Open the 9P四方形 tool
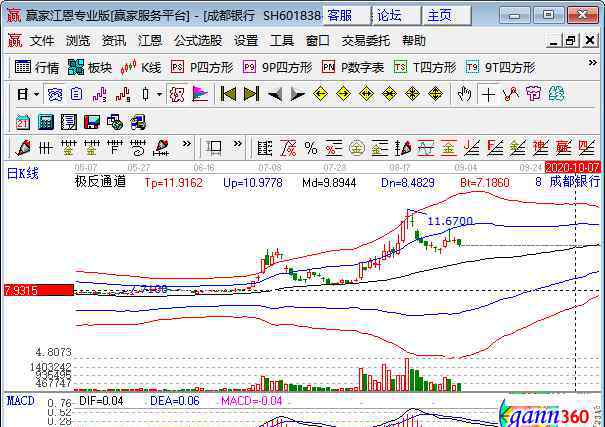 click(x=277, y=68)
